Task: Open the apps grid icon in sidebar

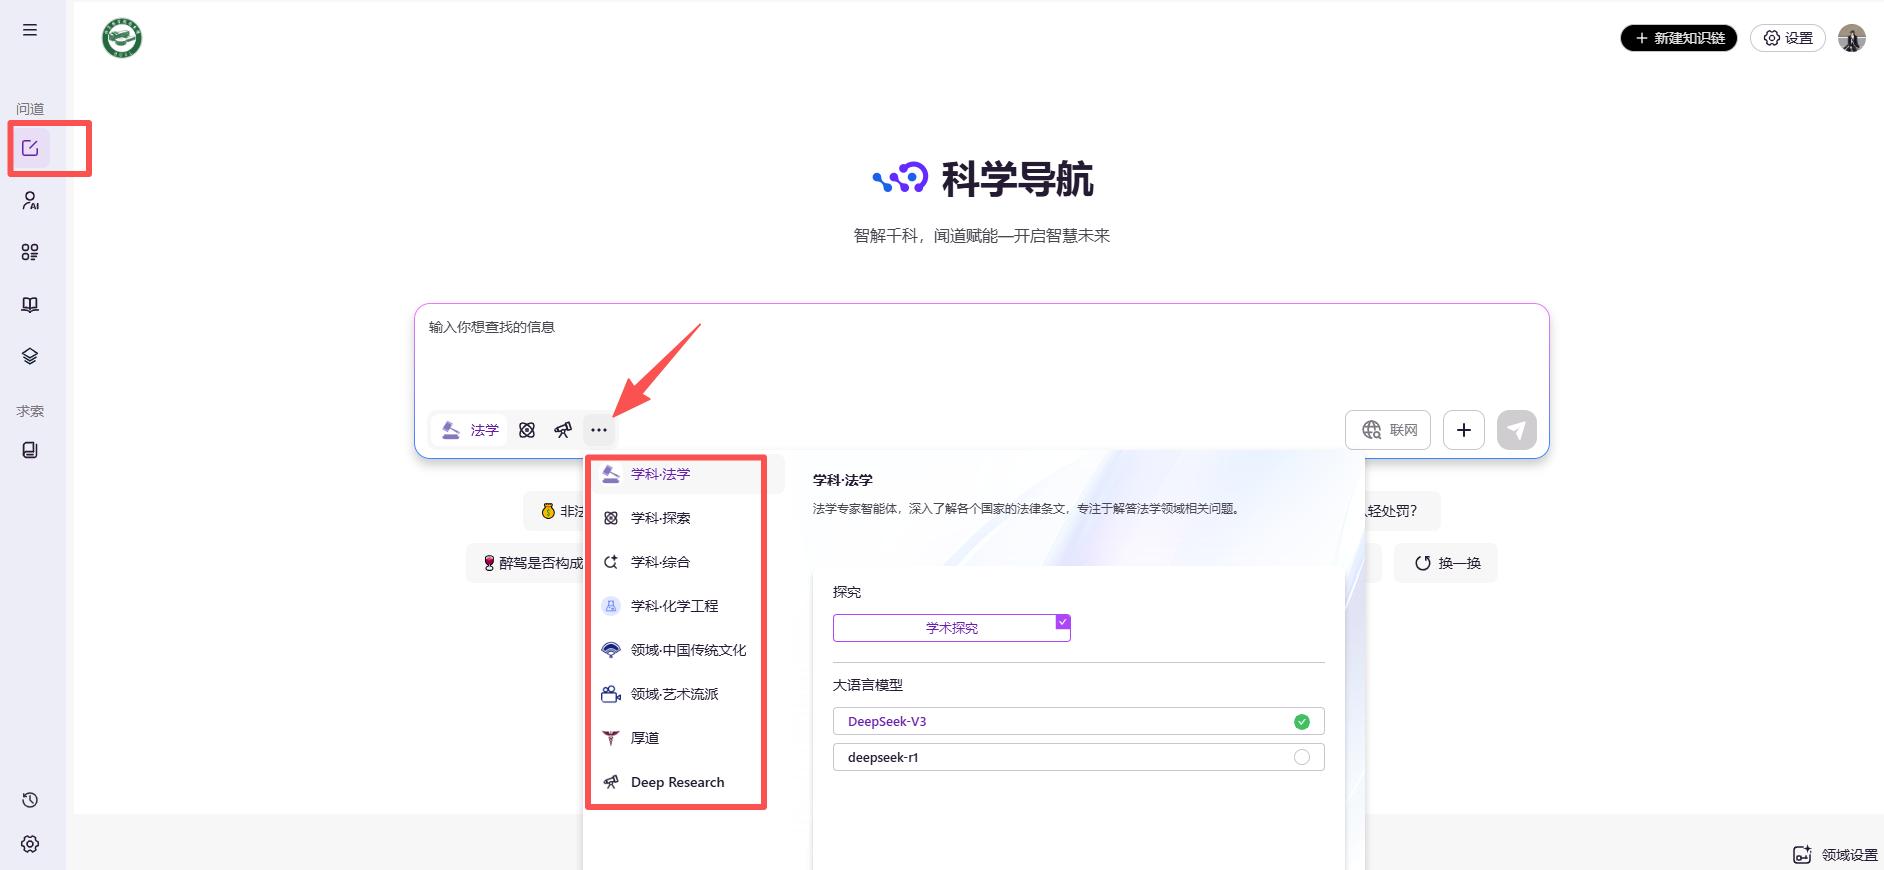Action: (x=30, y=252)
